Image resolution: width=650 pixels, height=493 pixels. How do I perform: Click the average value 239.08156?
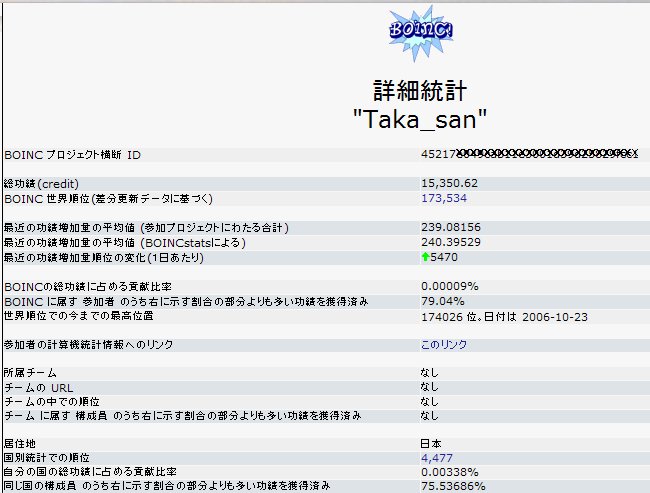[451, 227]
